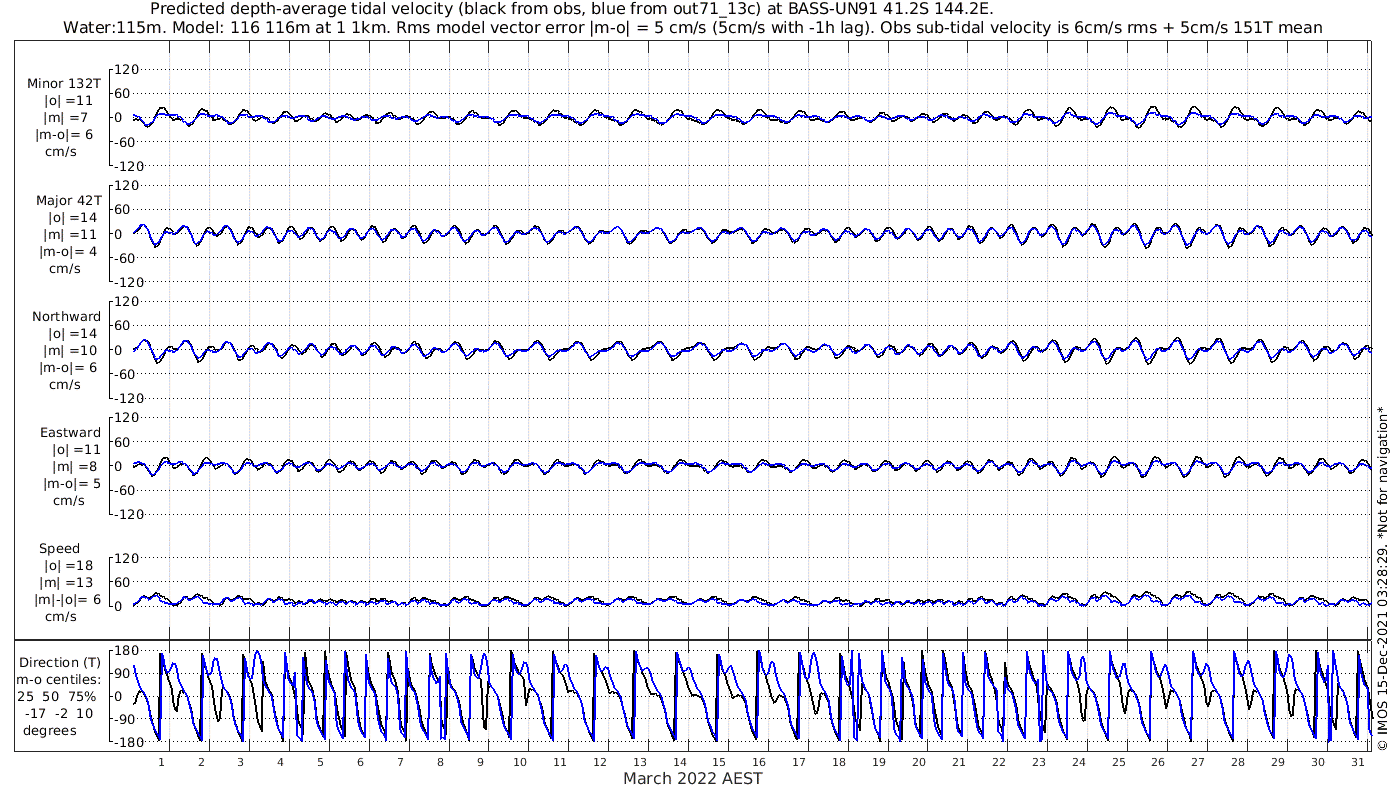This screenshot has width=1400, height=800.
Task: Click the "March 2022 AEST" axis title
Action: coord(693,778)
